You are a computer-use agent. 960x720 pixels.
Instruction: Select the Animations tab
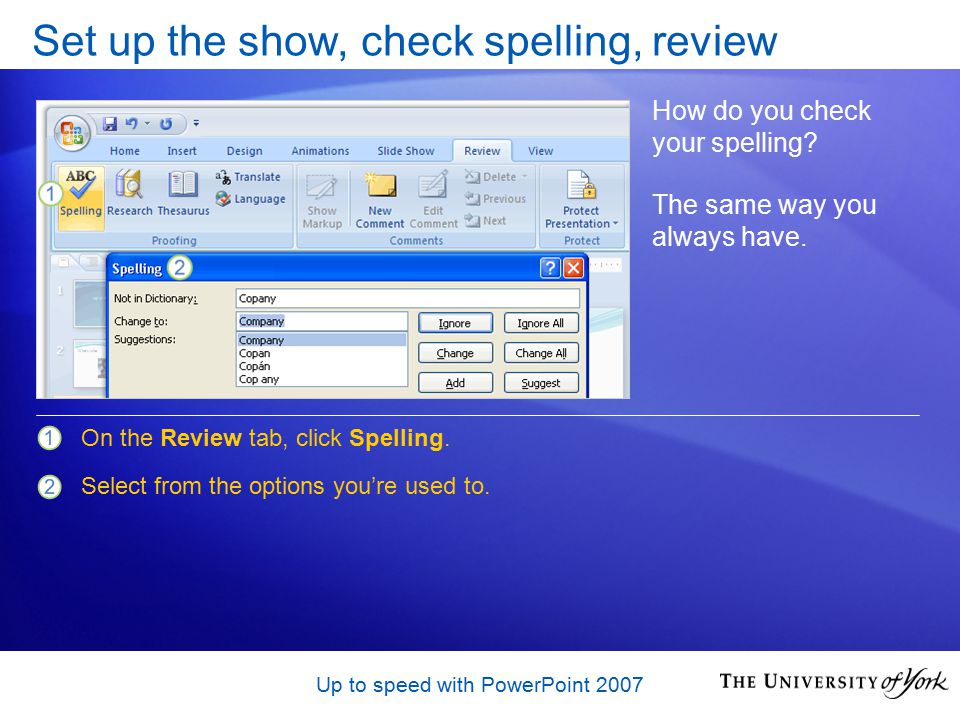[320, 151]
